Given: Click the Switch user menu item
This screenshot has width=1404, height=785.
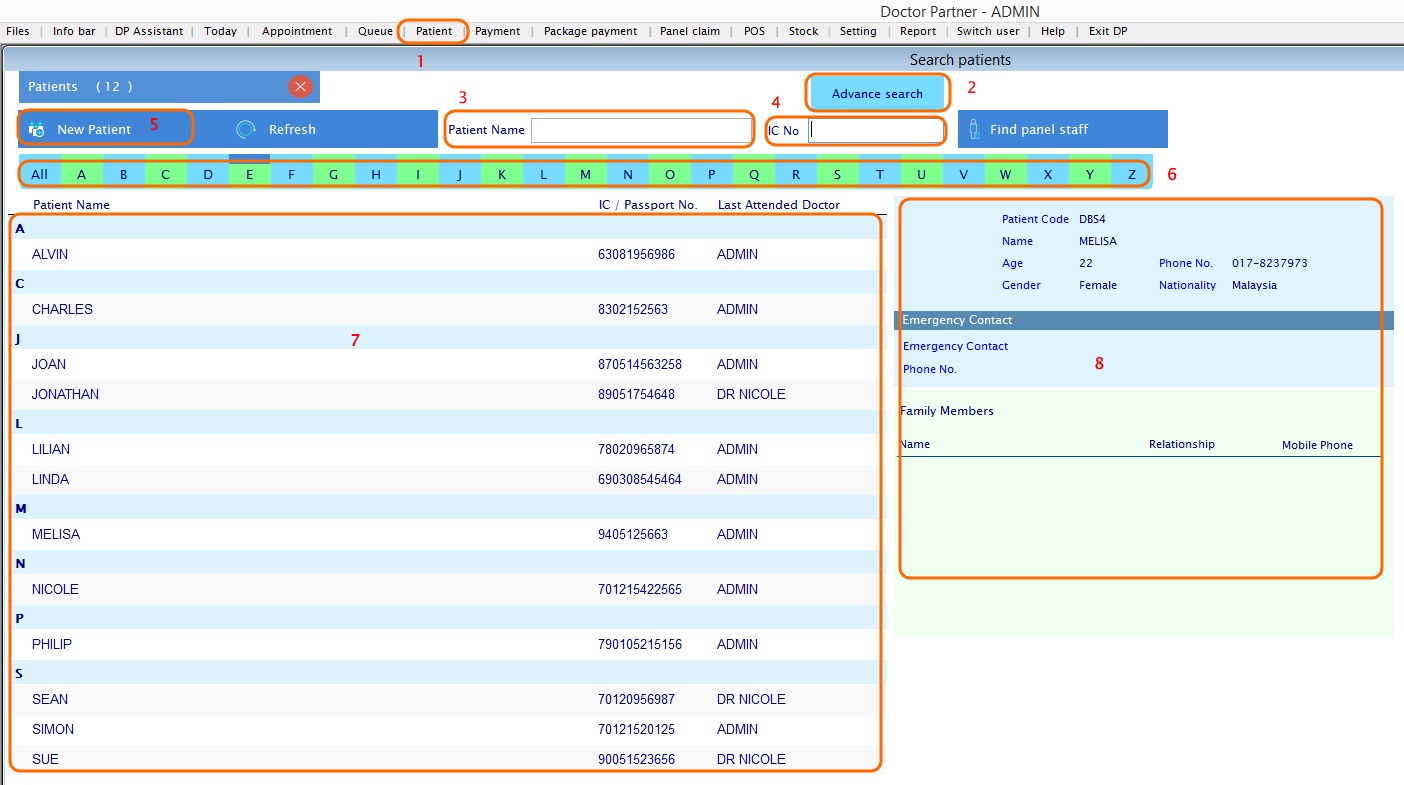Looking at the screenshot, I should [x=988, y=31].
